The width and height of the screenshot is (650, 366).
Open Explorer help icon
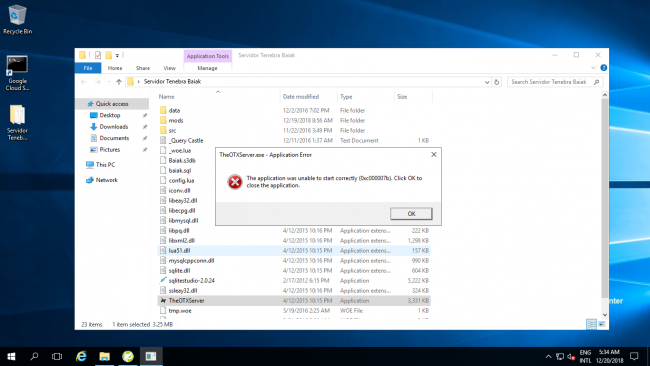point(604,68)
